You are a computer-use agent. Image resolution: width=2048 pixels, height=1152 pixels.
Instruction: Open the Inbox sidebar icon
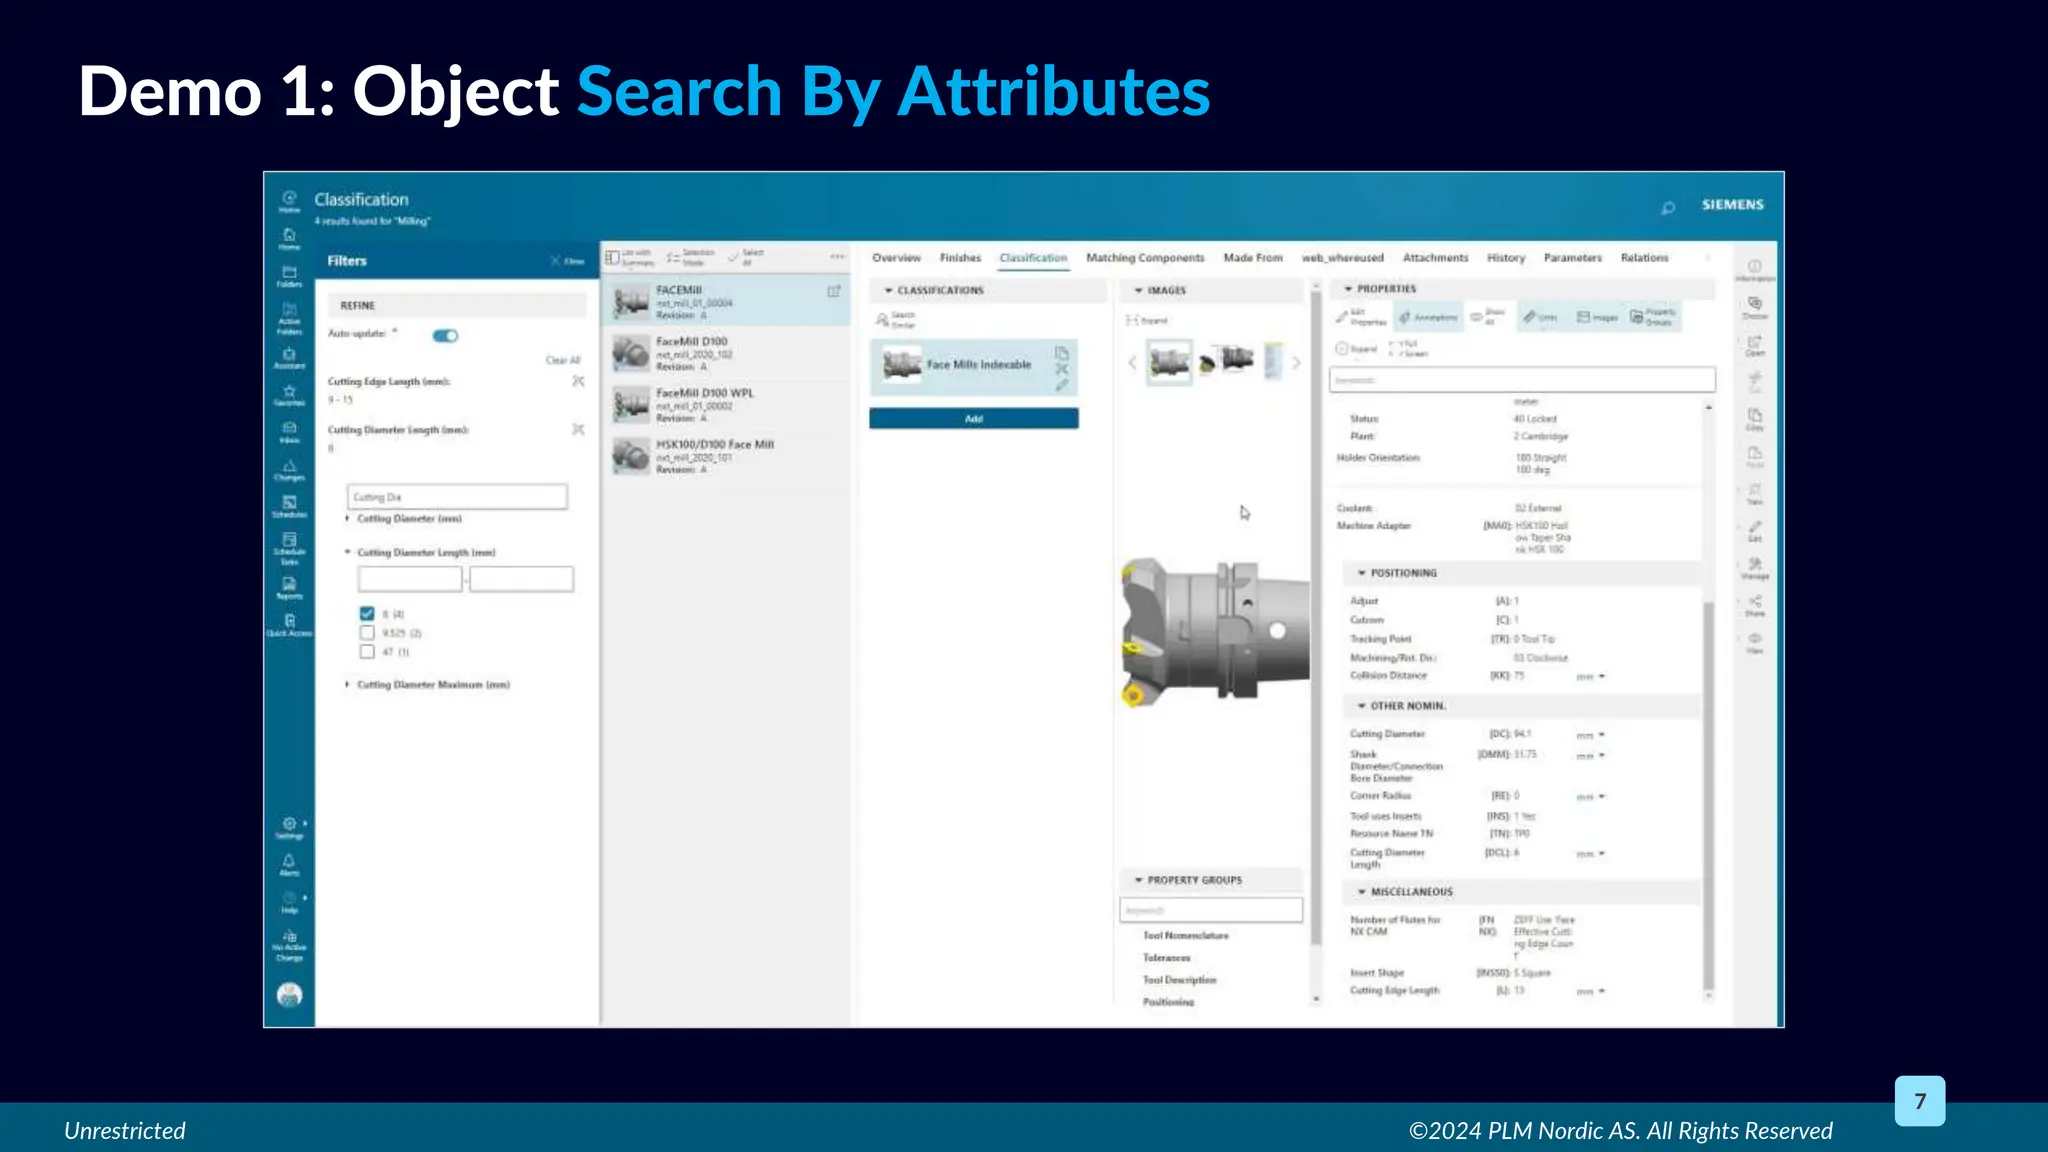(x=289, y=432)
